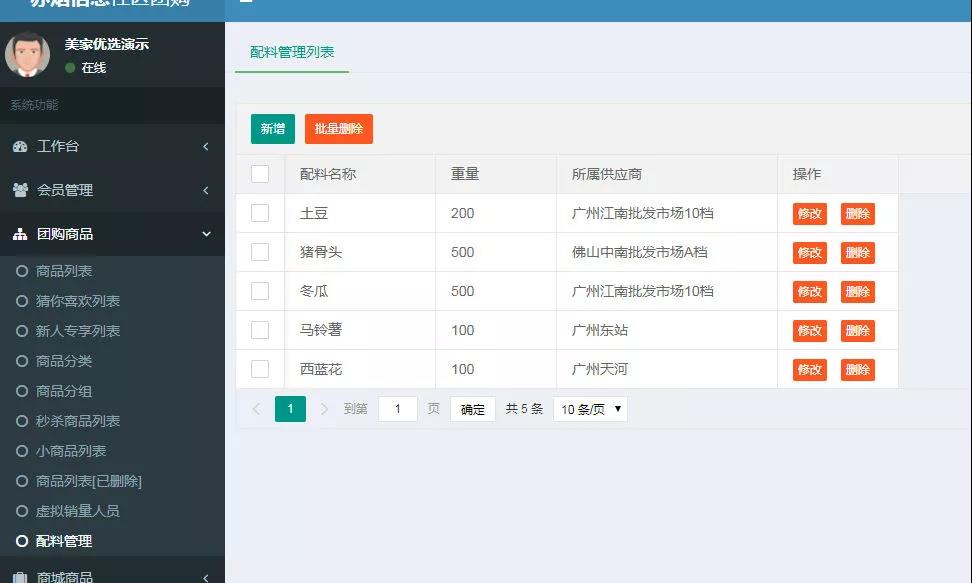Go to next page arrow icon
Screen dimensions: 972x583
pyautogui.click(x=324, y=409)
